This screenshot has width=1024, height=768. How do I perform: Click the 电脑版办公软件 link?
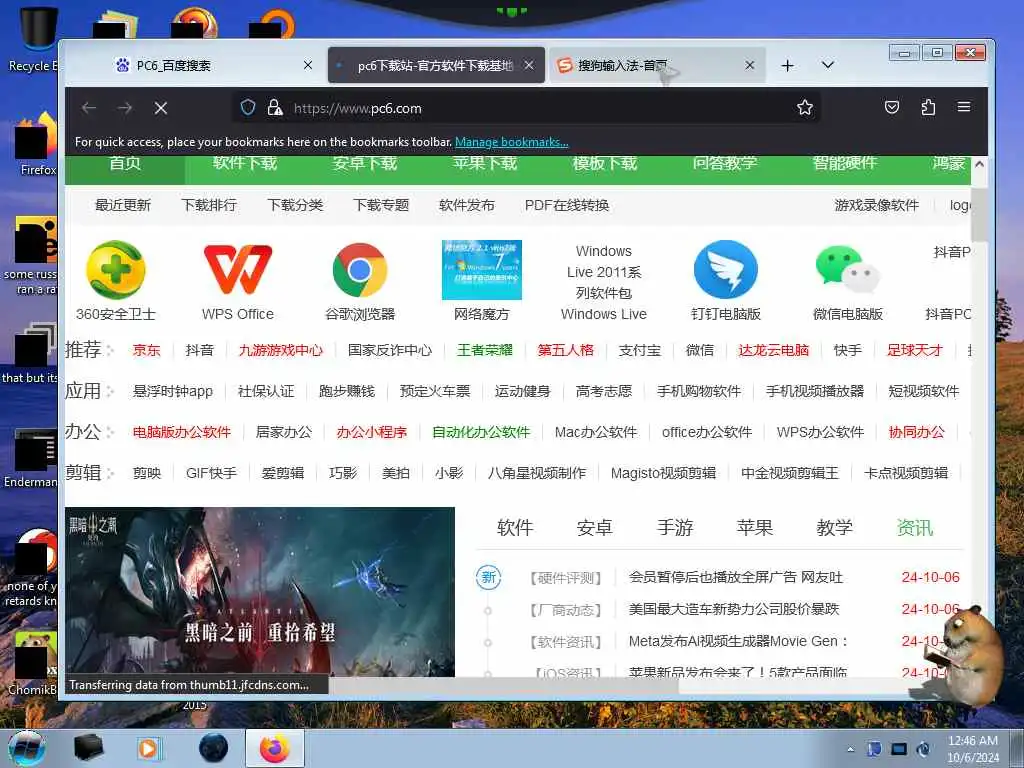182,432
